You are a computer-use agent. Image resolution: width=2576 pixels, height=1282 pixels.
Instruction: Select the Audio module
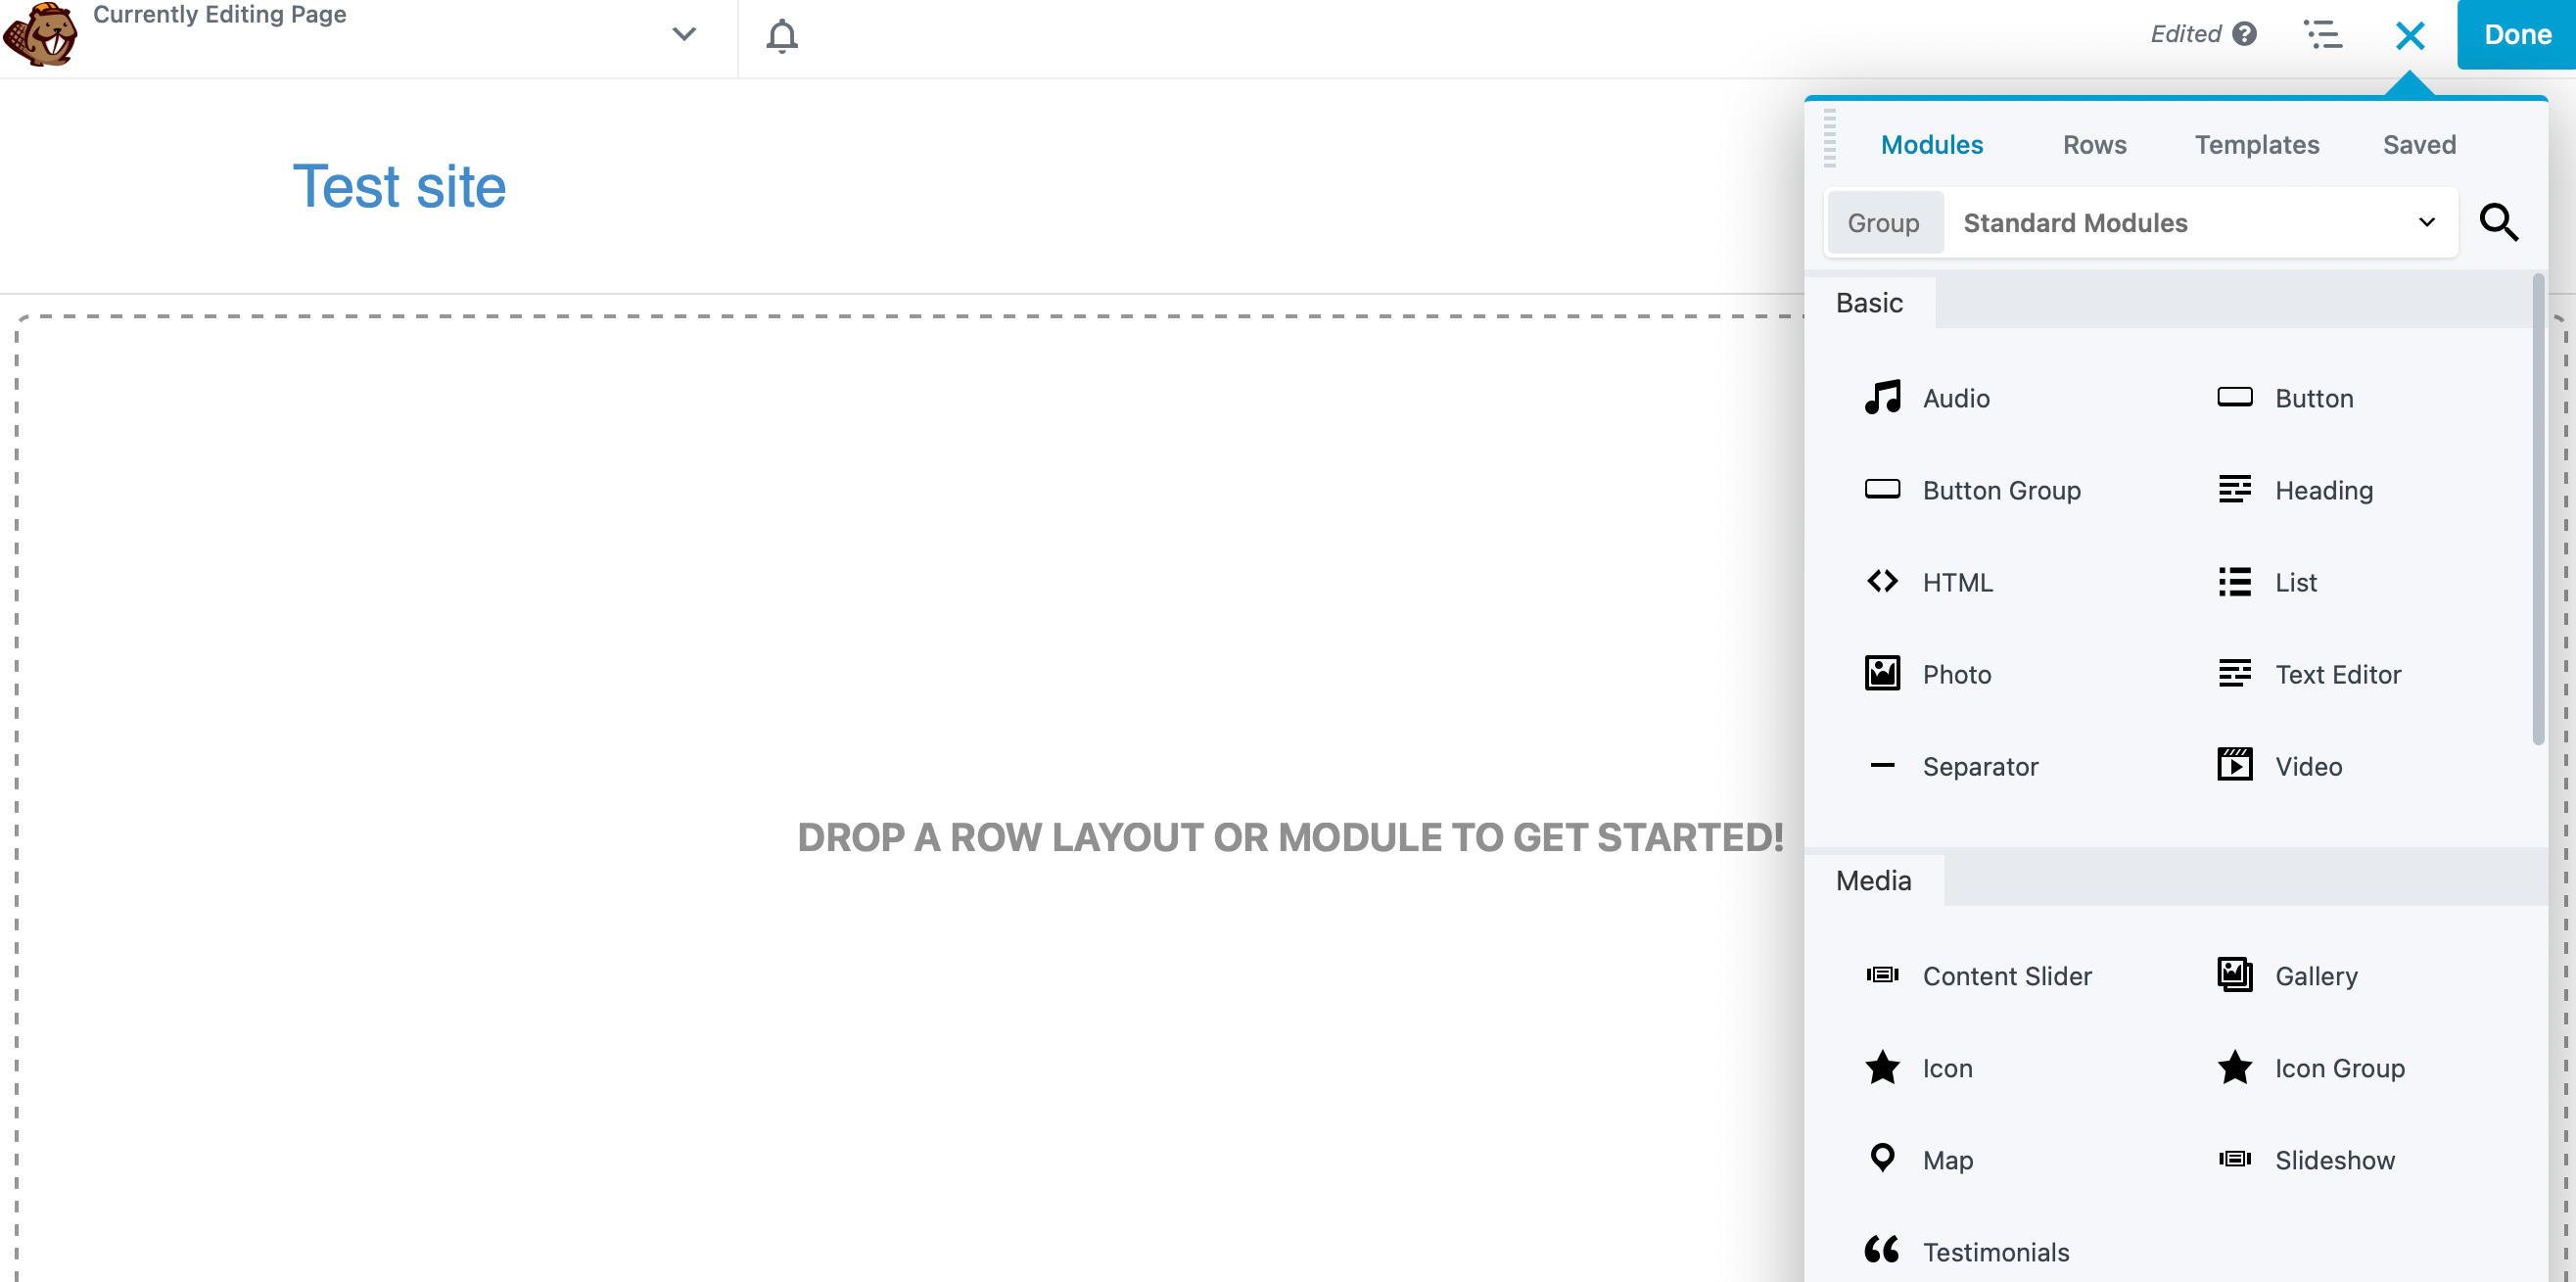(x=1955, y=398)
